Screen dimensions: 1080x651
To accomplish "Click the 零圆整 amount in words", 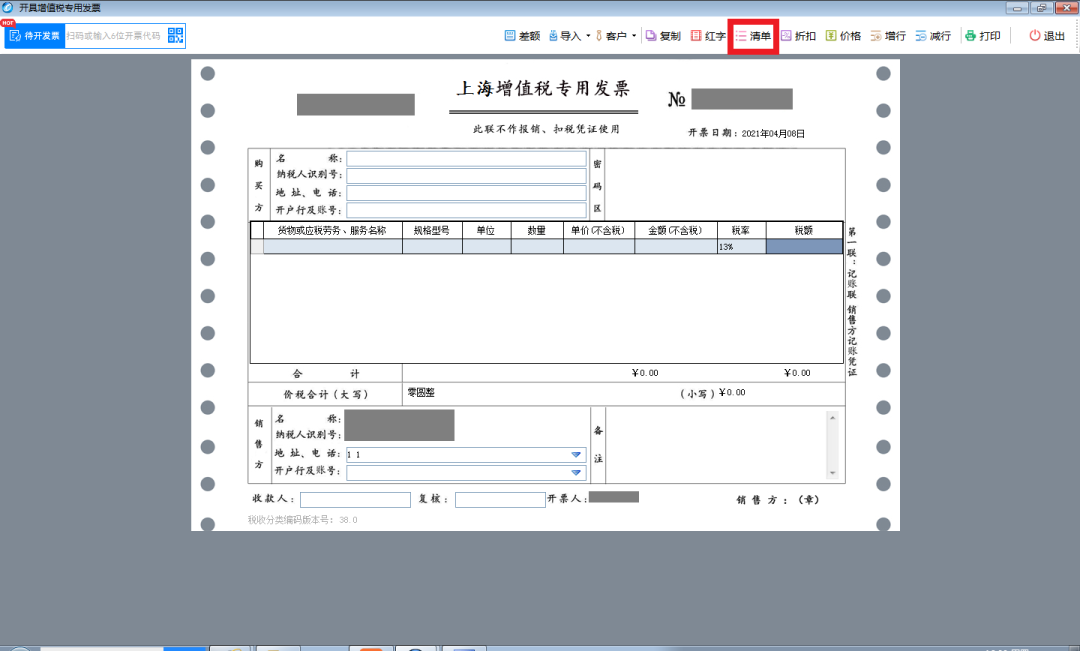I will pyautogui.click(x=421, y=393).
